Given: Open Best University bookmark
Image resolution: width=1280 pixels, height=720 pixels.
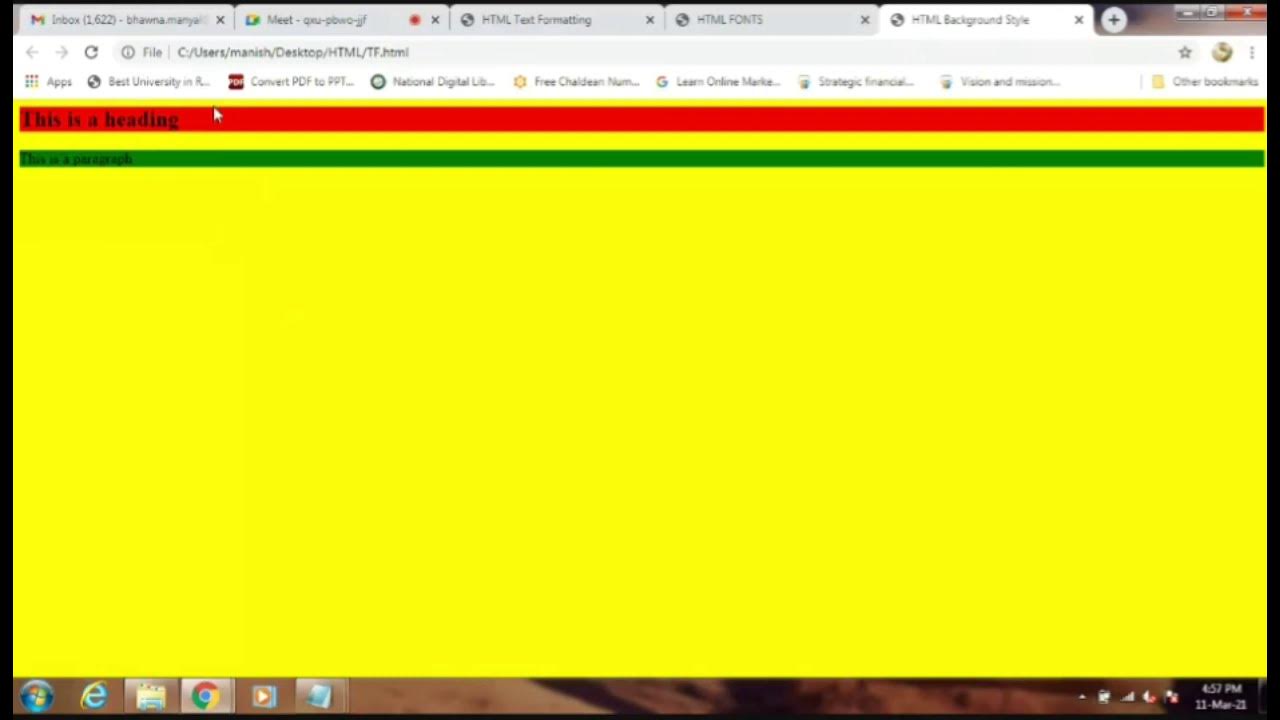Looking at the screenshot, I should (x=149, y=82).
